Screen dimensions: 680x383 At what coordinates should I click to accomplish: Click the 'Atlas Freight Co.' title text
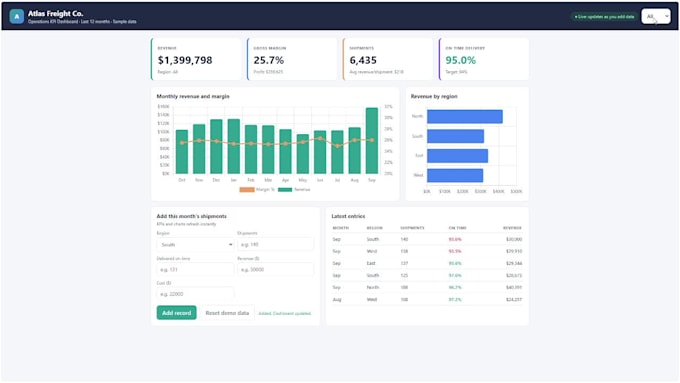click(56, 13)
